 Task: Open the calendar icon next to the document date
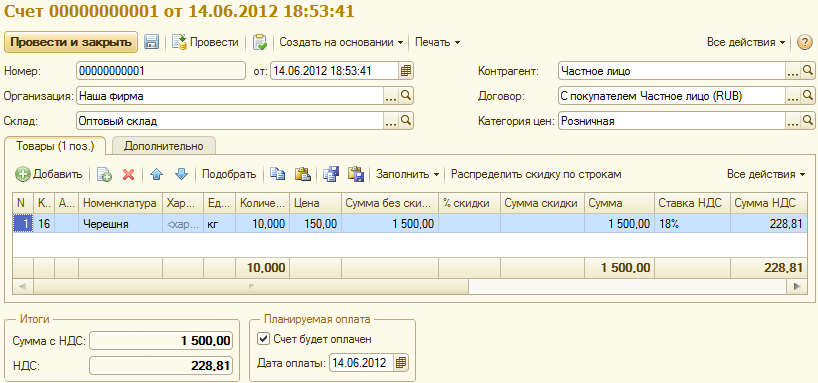(406, 70)
